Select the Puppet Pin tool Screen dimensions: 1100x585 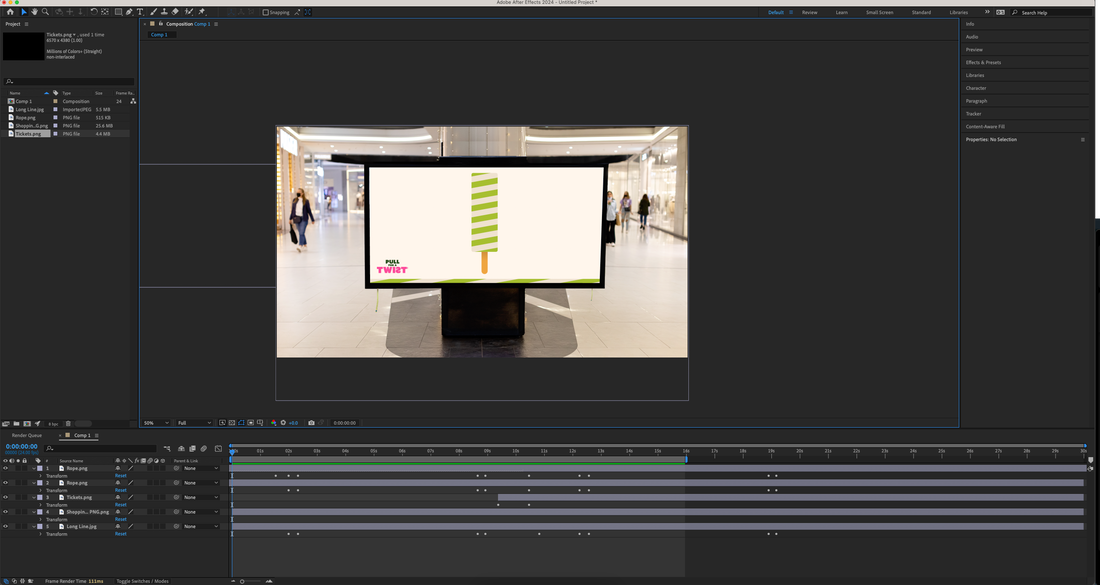tap(201, 12)
